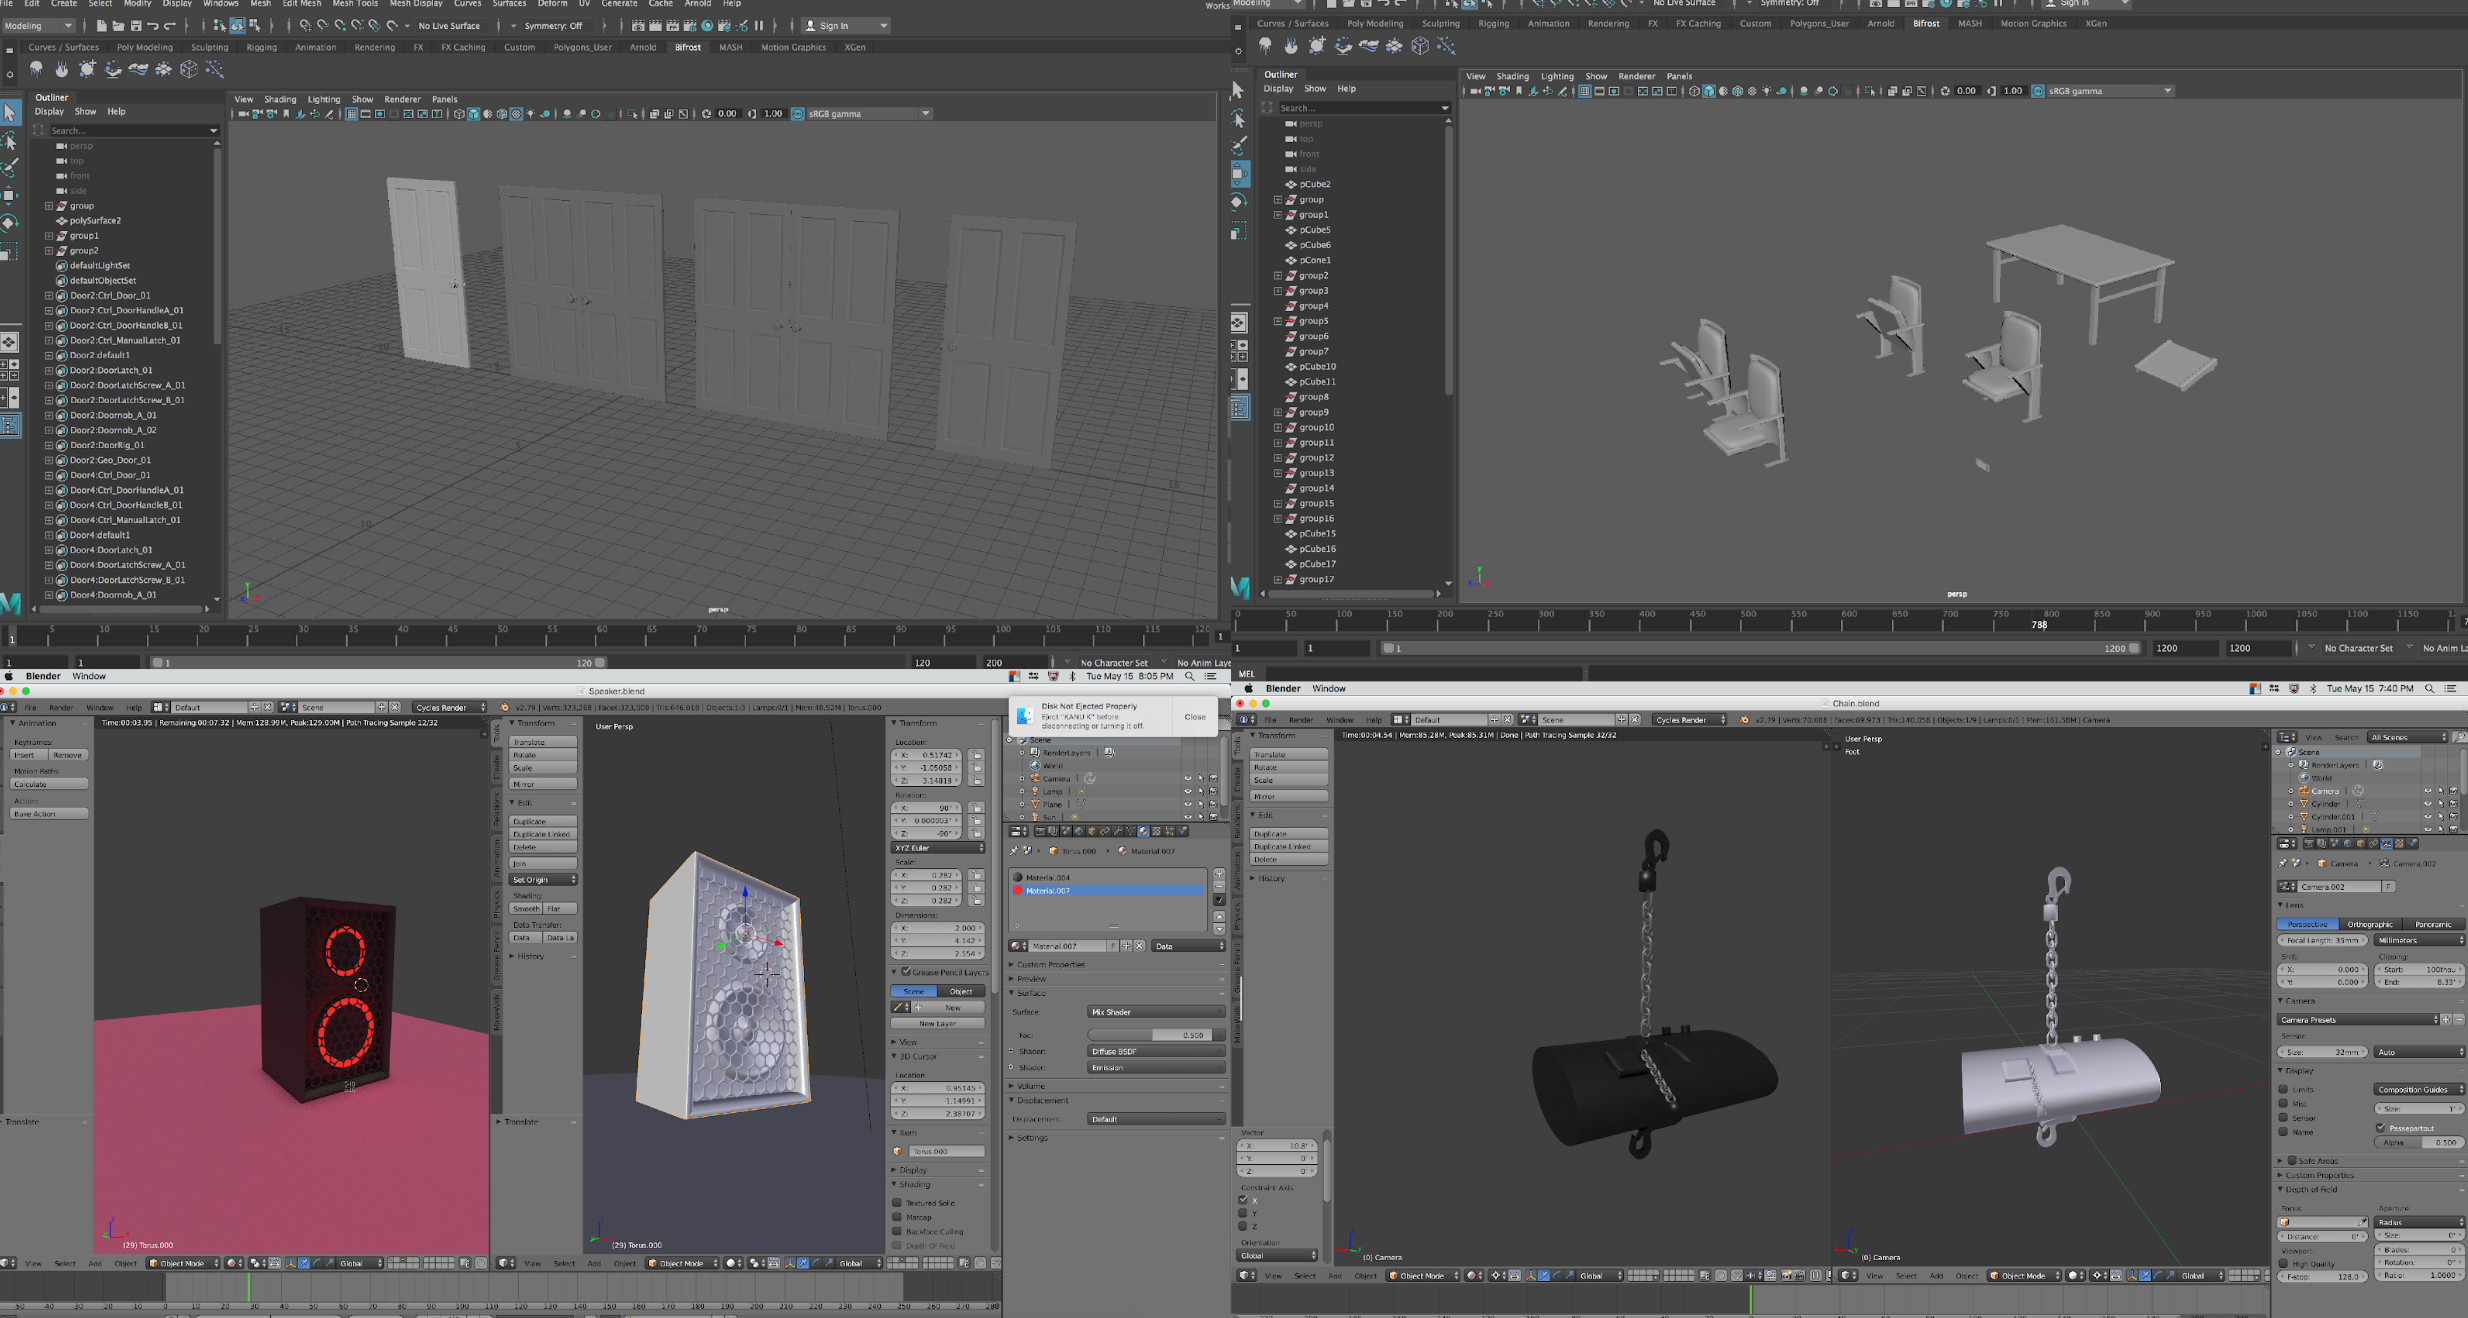The width and height of the screenshot is (2468, 1318).
Task: Expand group17 in right Maya outliner
Action: (x=1277, y=579)
